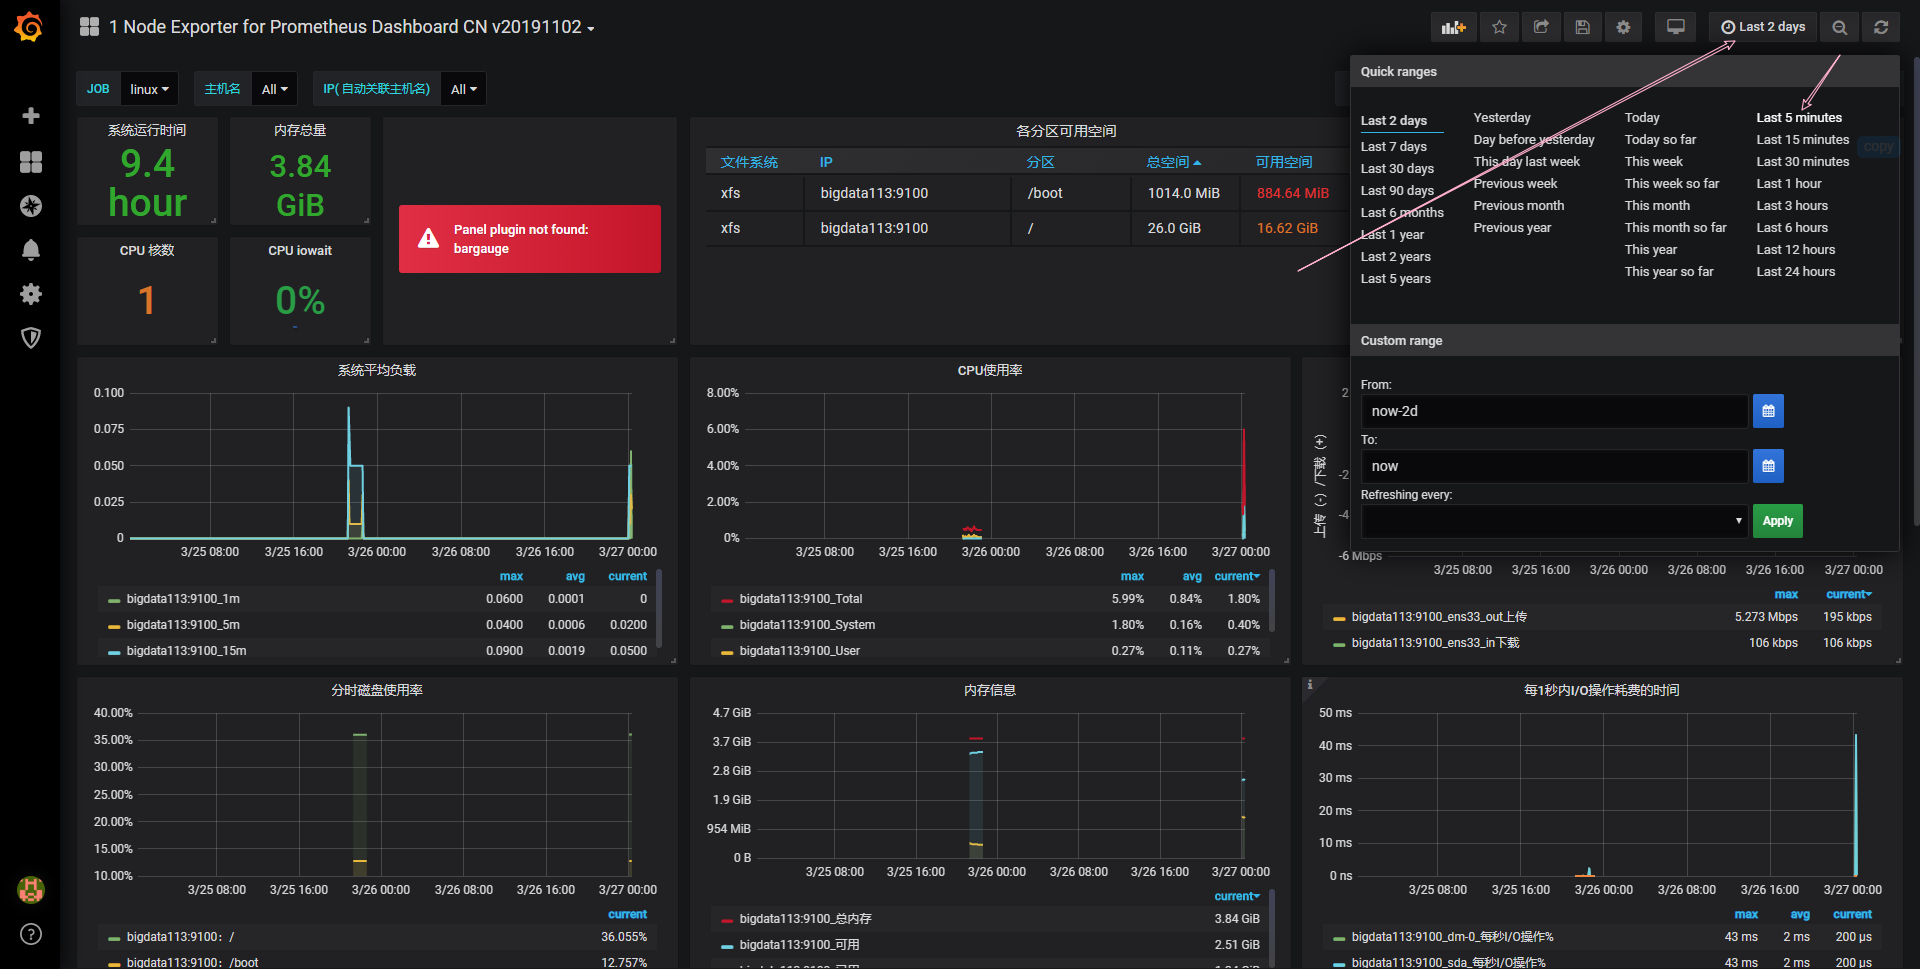Choose This year so far

click(1668, 272)
